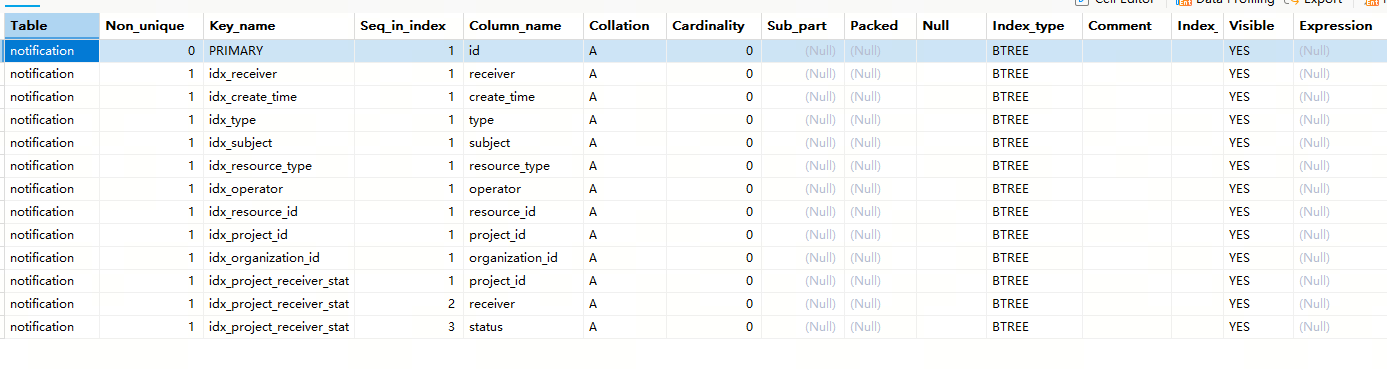Select the idx_type key name cell

[279, 119]
